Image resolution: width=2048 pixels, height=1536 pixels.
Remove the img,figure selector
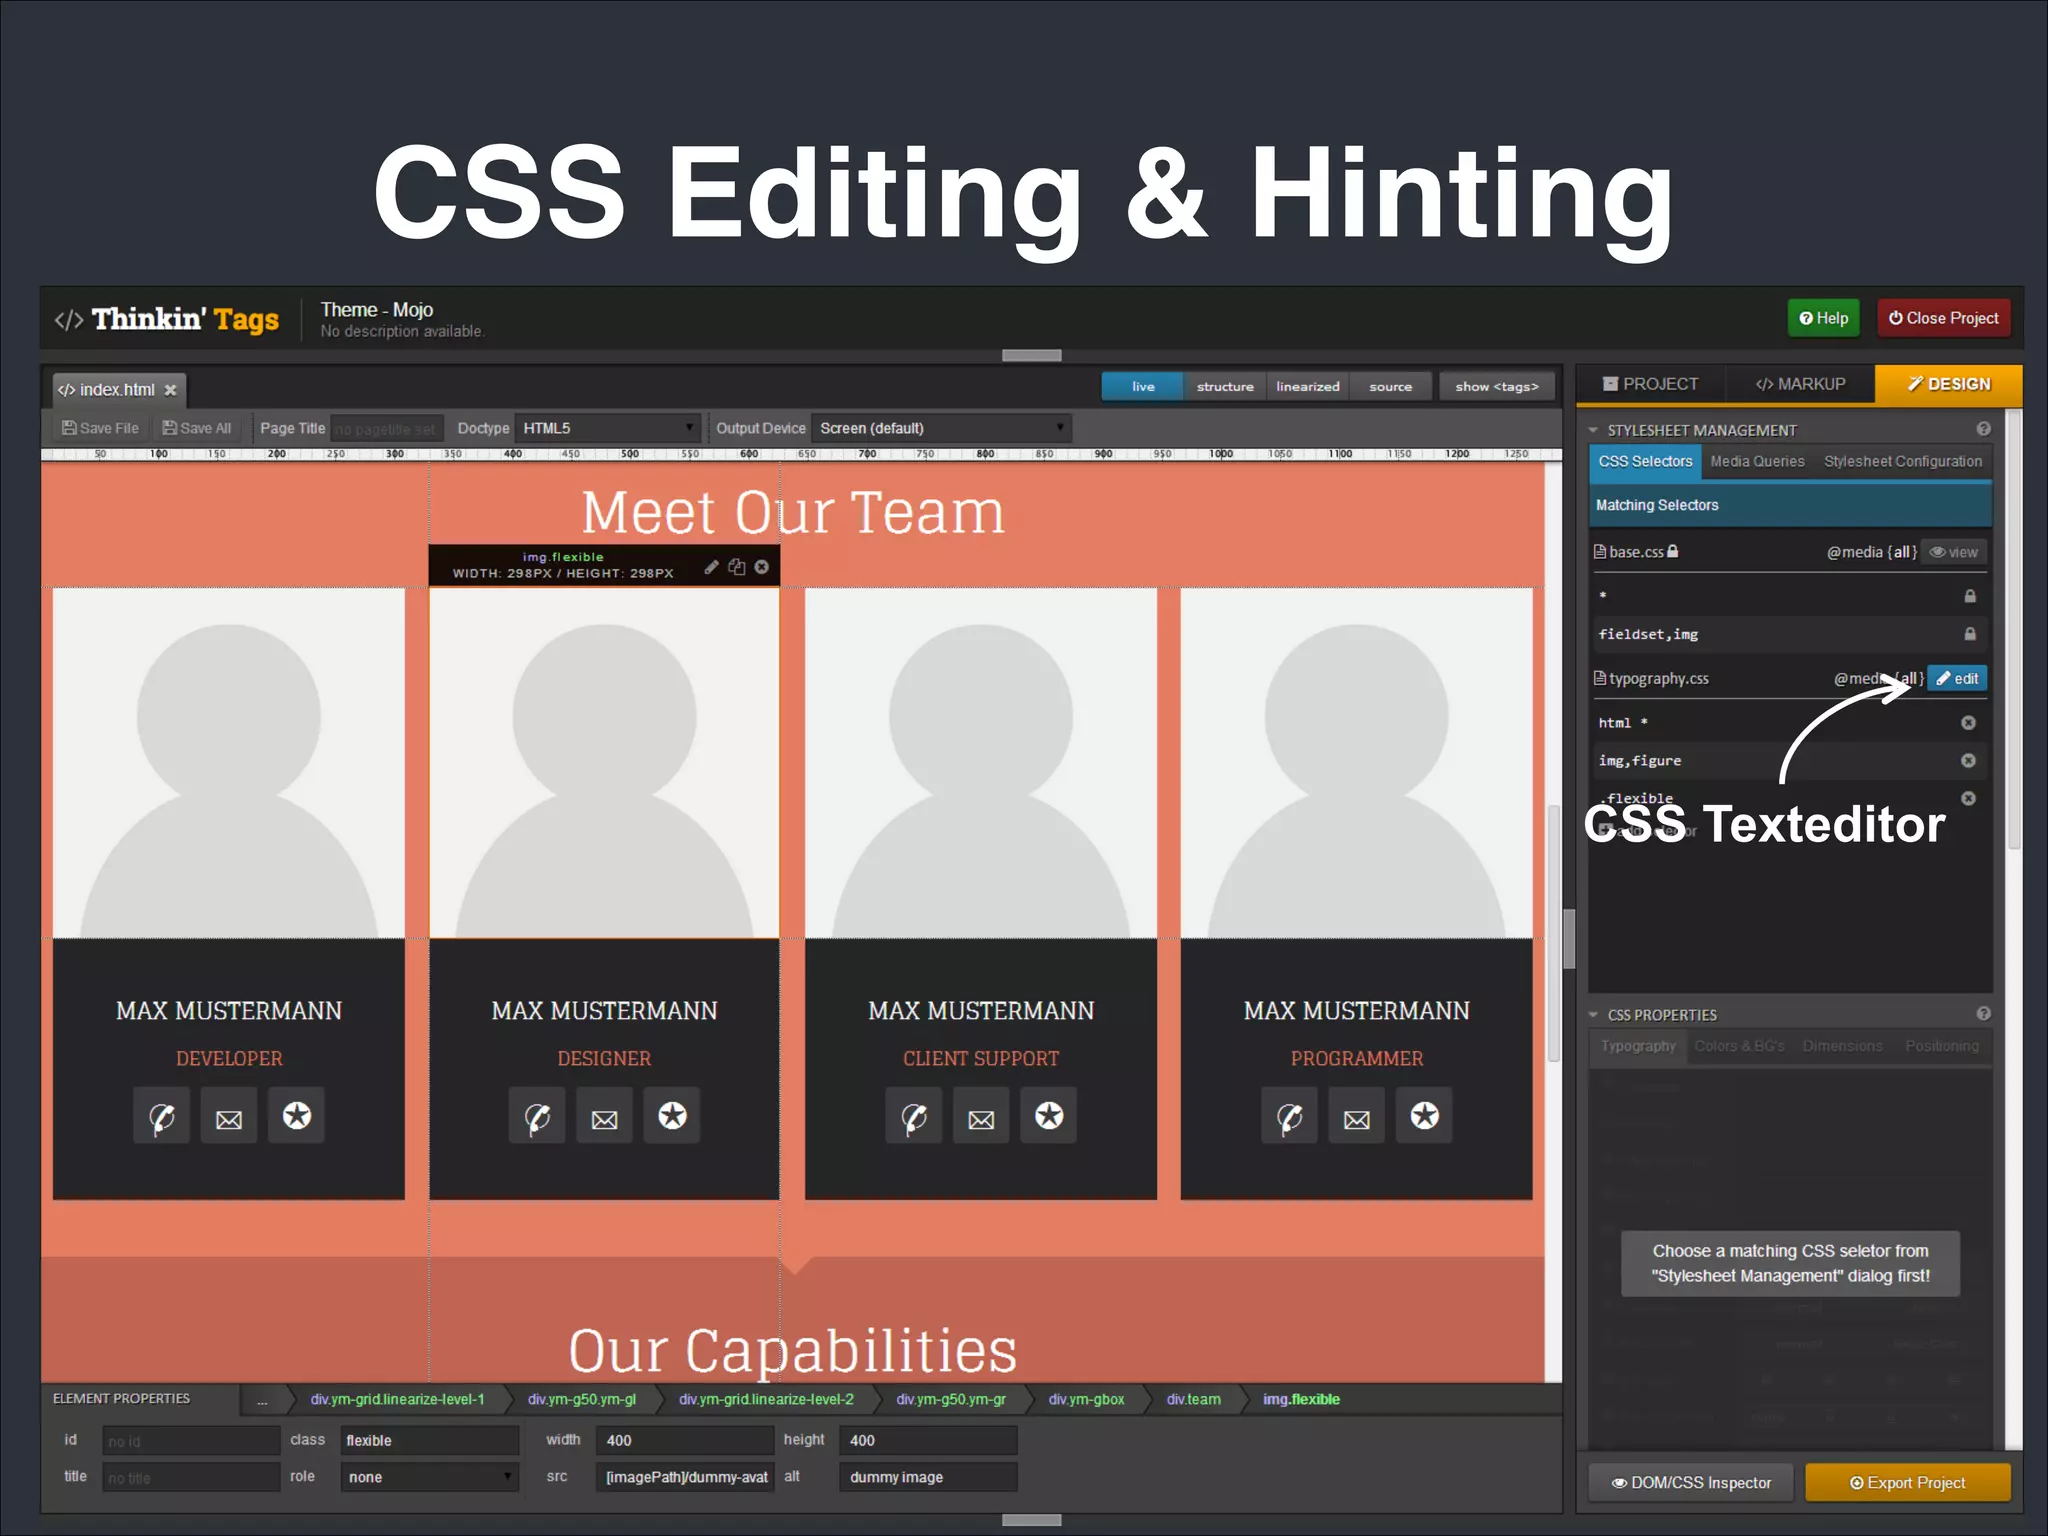coord(1968,761)
